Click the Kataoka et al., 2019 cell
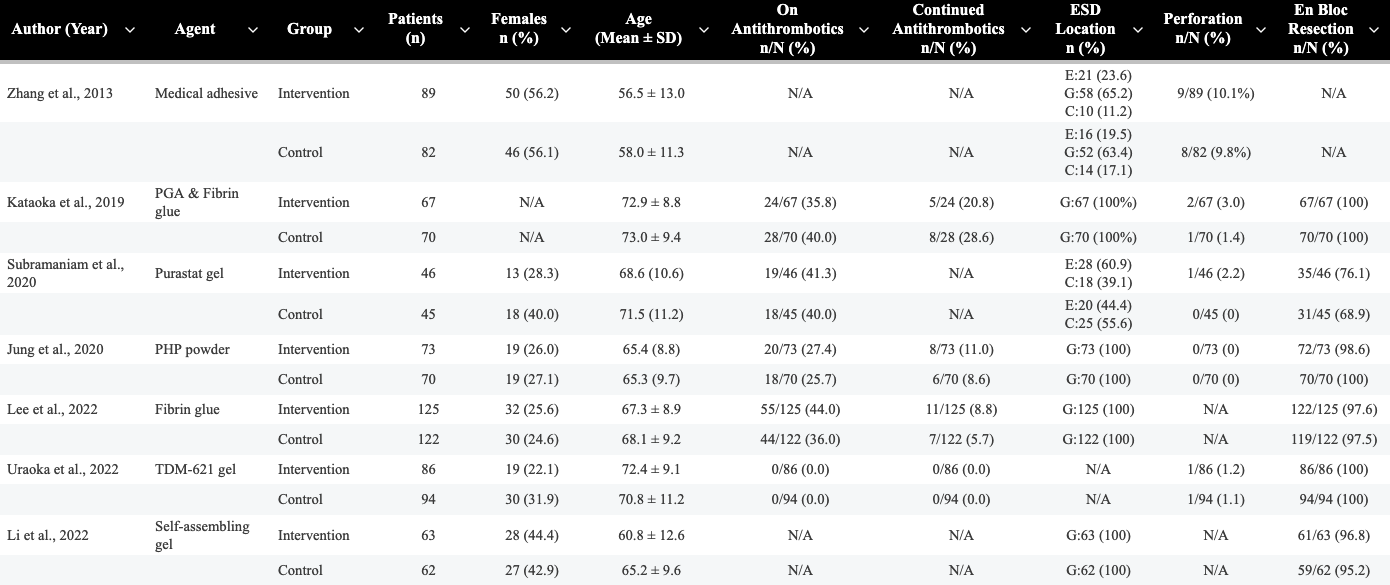This screenshot has width=1390, height=585. point(66,202)
